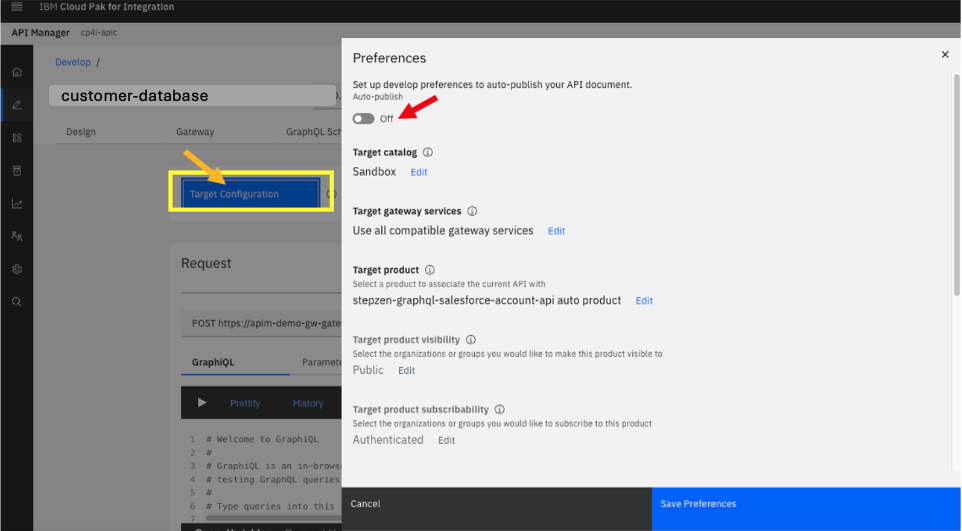The height and width of the screenshot is (531, 962).
Task: Open Develop pencil icon in sidebar
Action: pos(16,105)
